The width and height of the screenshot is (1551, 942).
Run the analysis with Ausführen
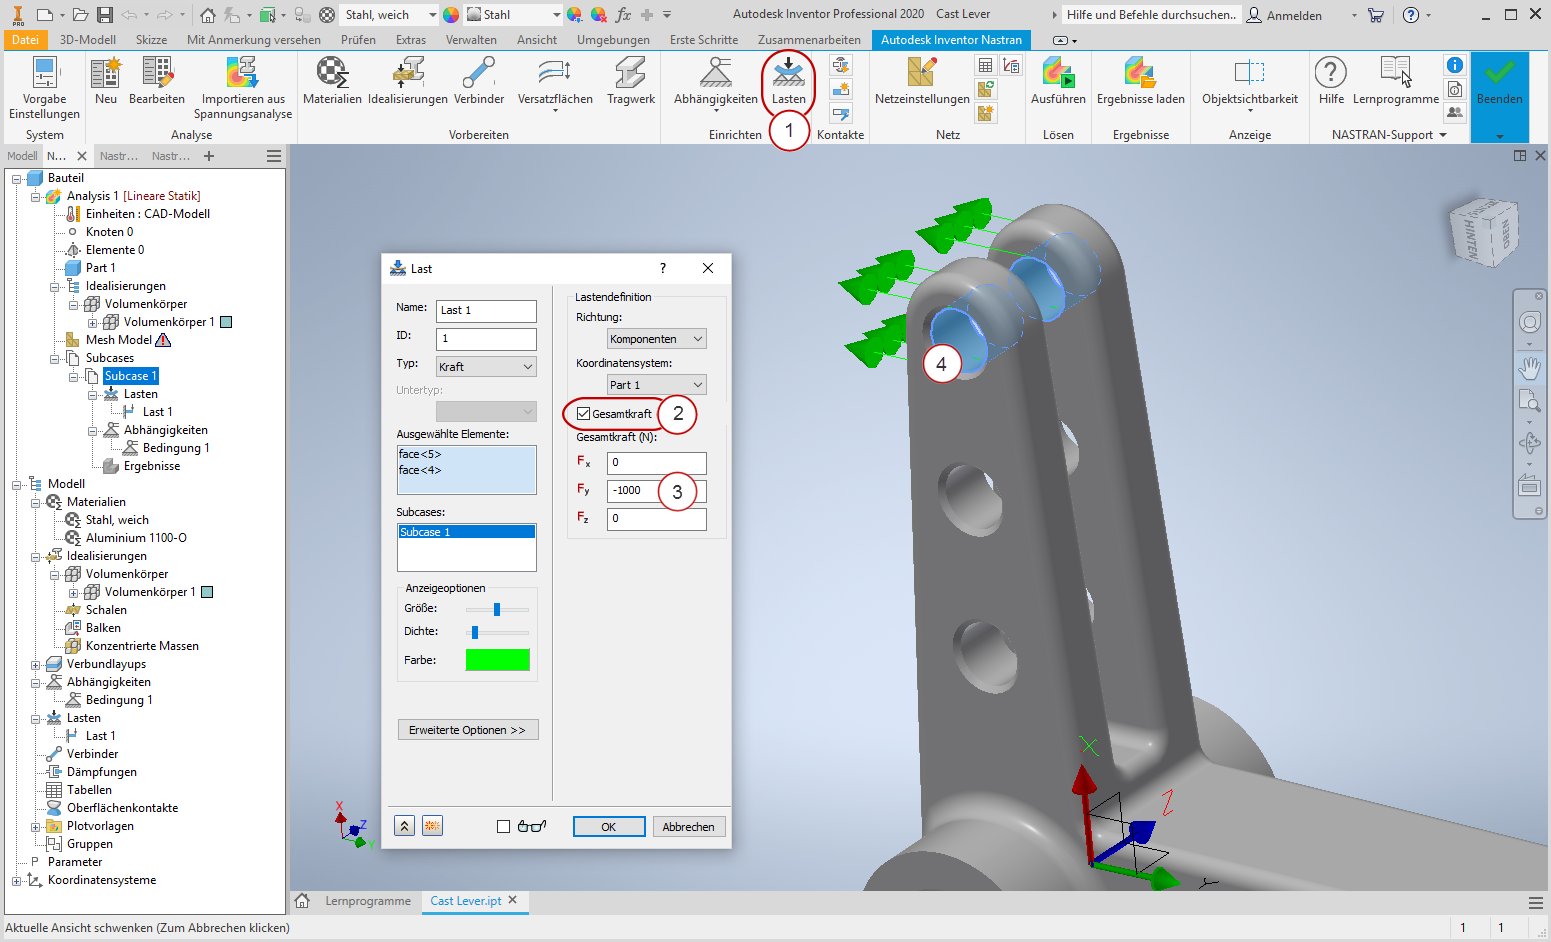tap(1058, 81)
